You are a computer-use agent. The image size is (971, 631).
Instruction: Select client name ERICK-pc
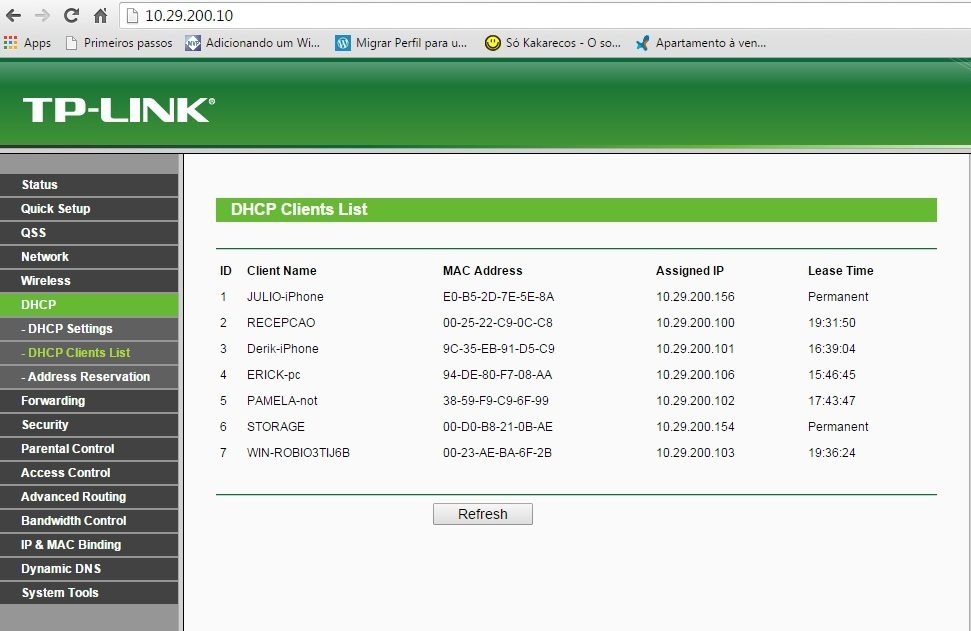point(274,375)
